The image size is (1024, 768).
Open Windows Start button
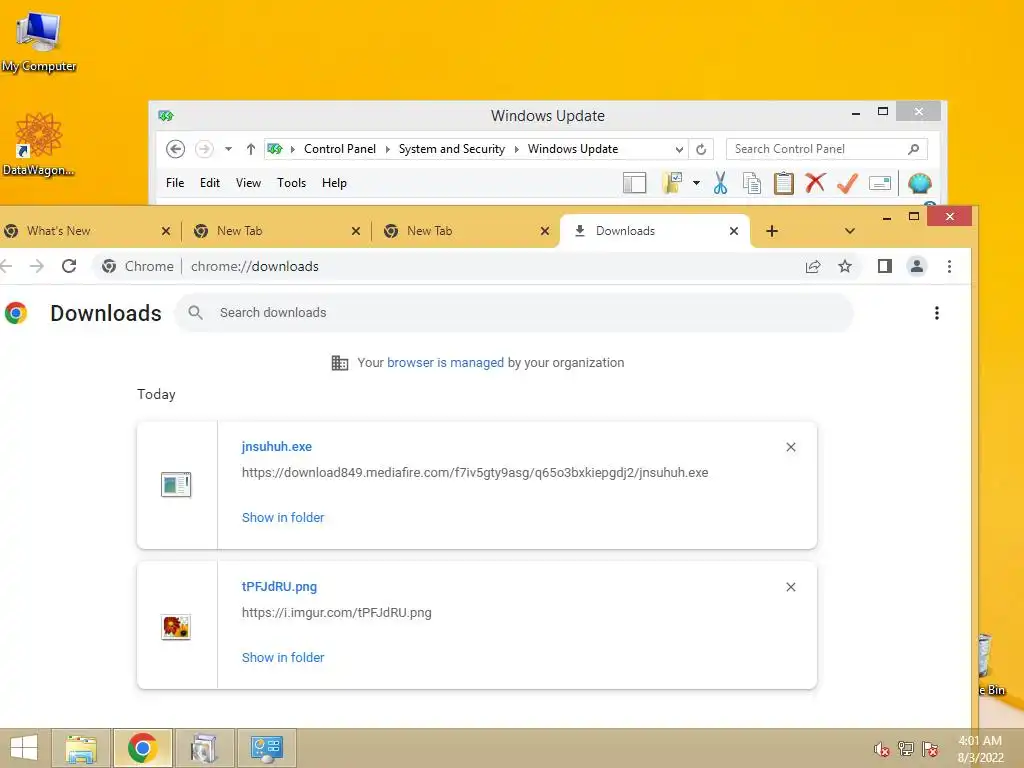pos(24,748)
